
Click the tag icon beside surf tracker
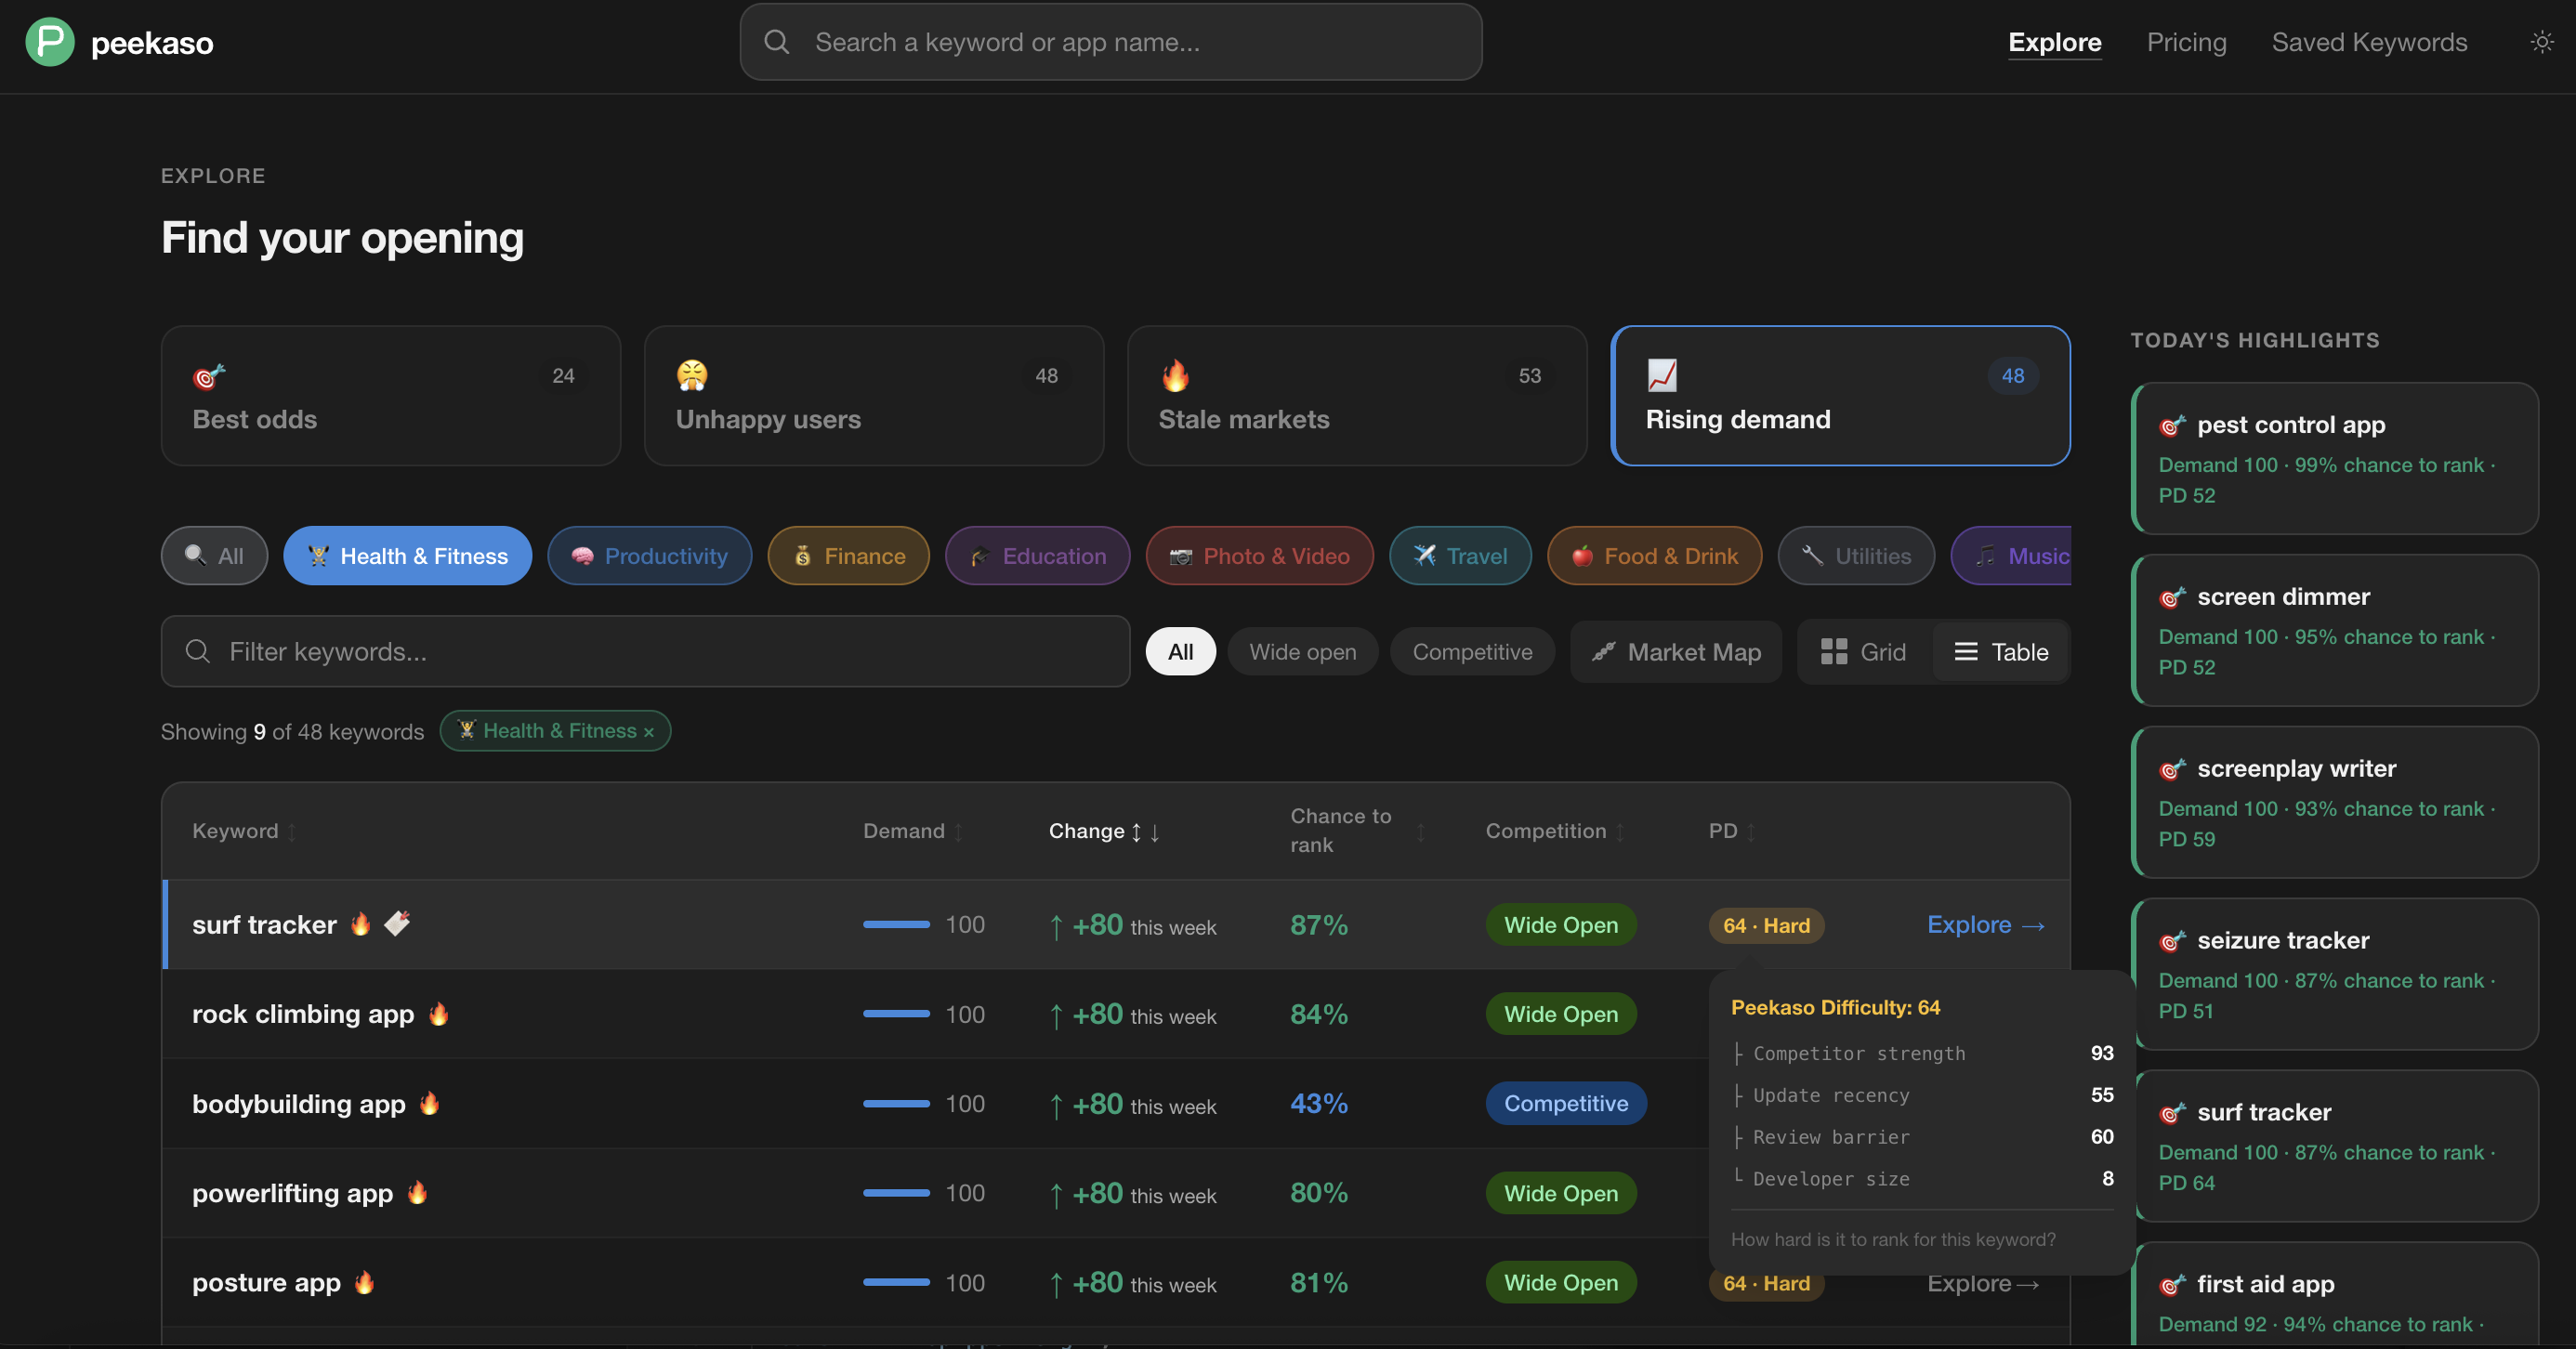[x=397, y=923]
